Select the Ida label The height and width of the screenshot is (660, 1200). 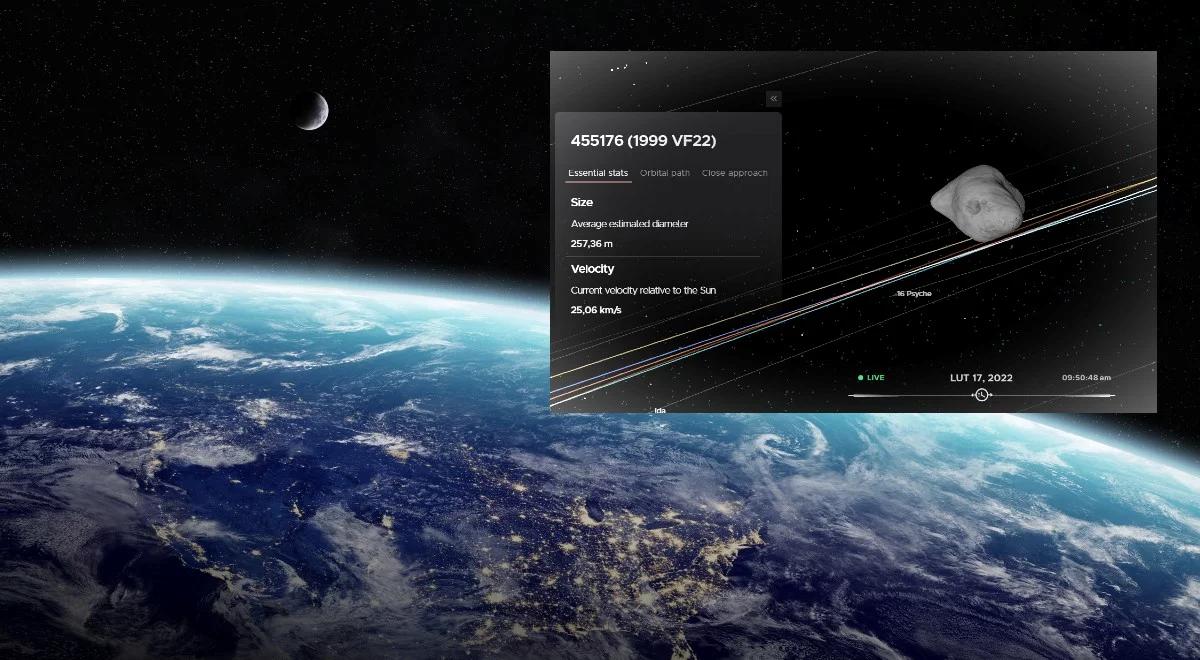pos(660,410)
